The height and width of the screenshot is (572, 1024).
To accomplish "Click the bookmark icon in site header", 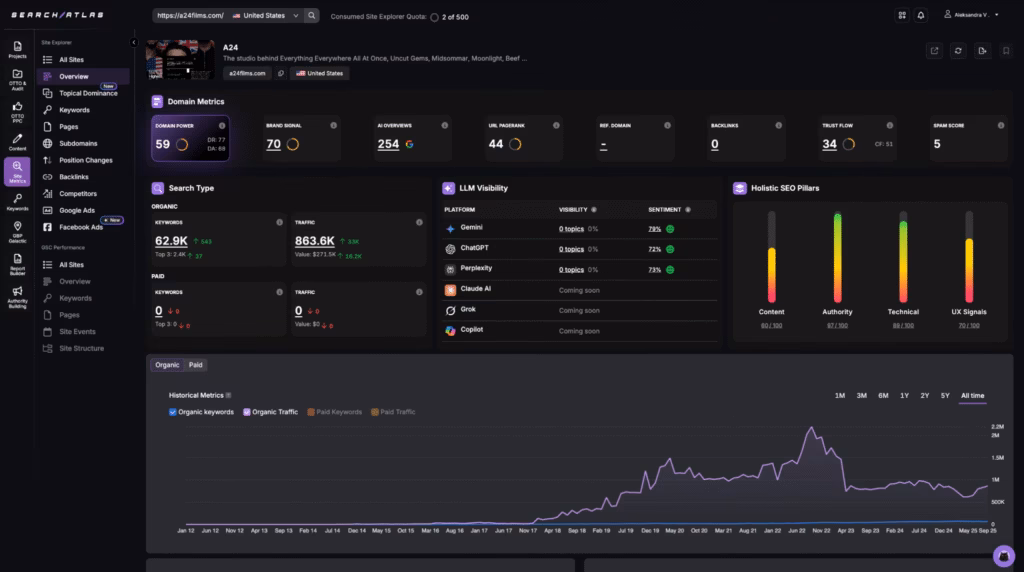I will 1006,51.
